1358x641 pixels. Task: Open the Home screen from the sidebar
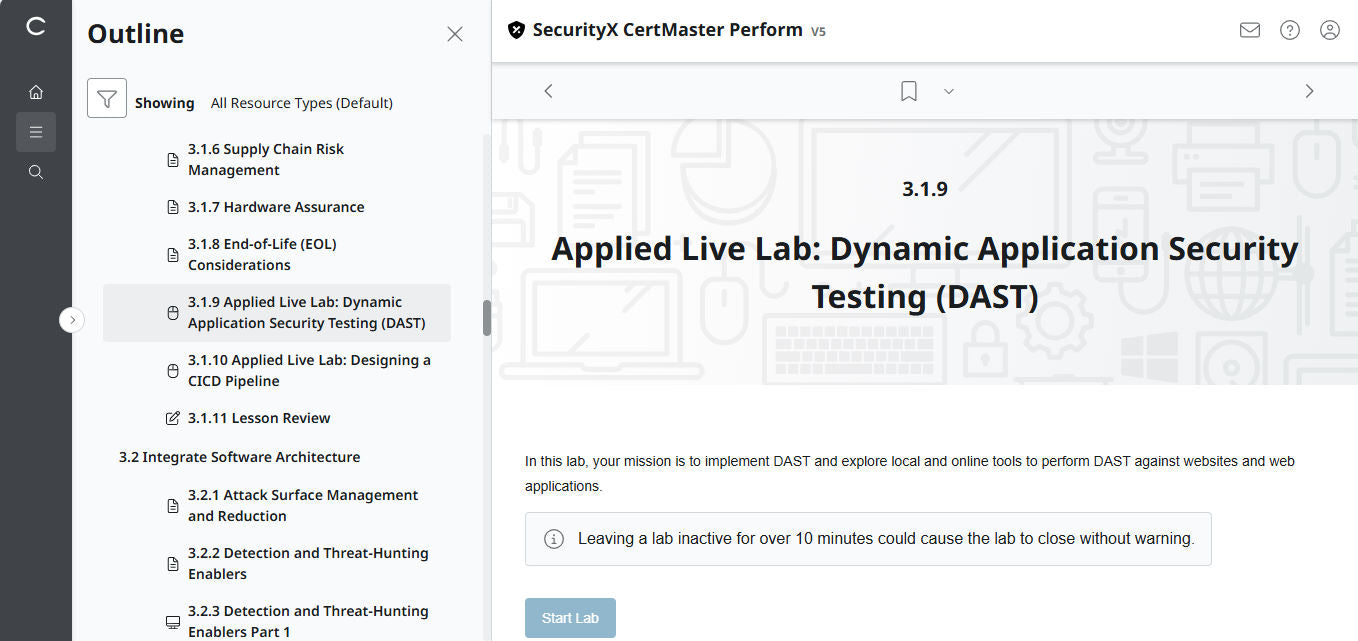(36, 91)
